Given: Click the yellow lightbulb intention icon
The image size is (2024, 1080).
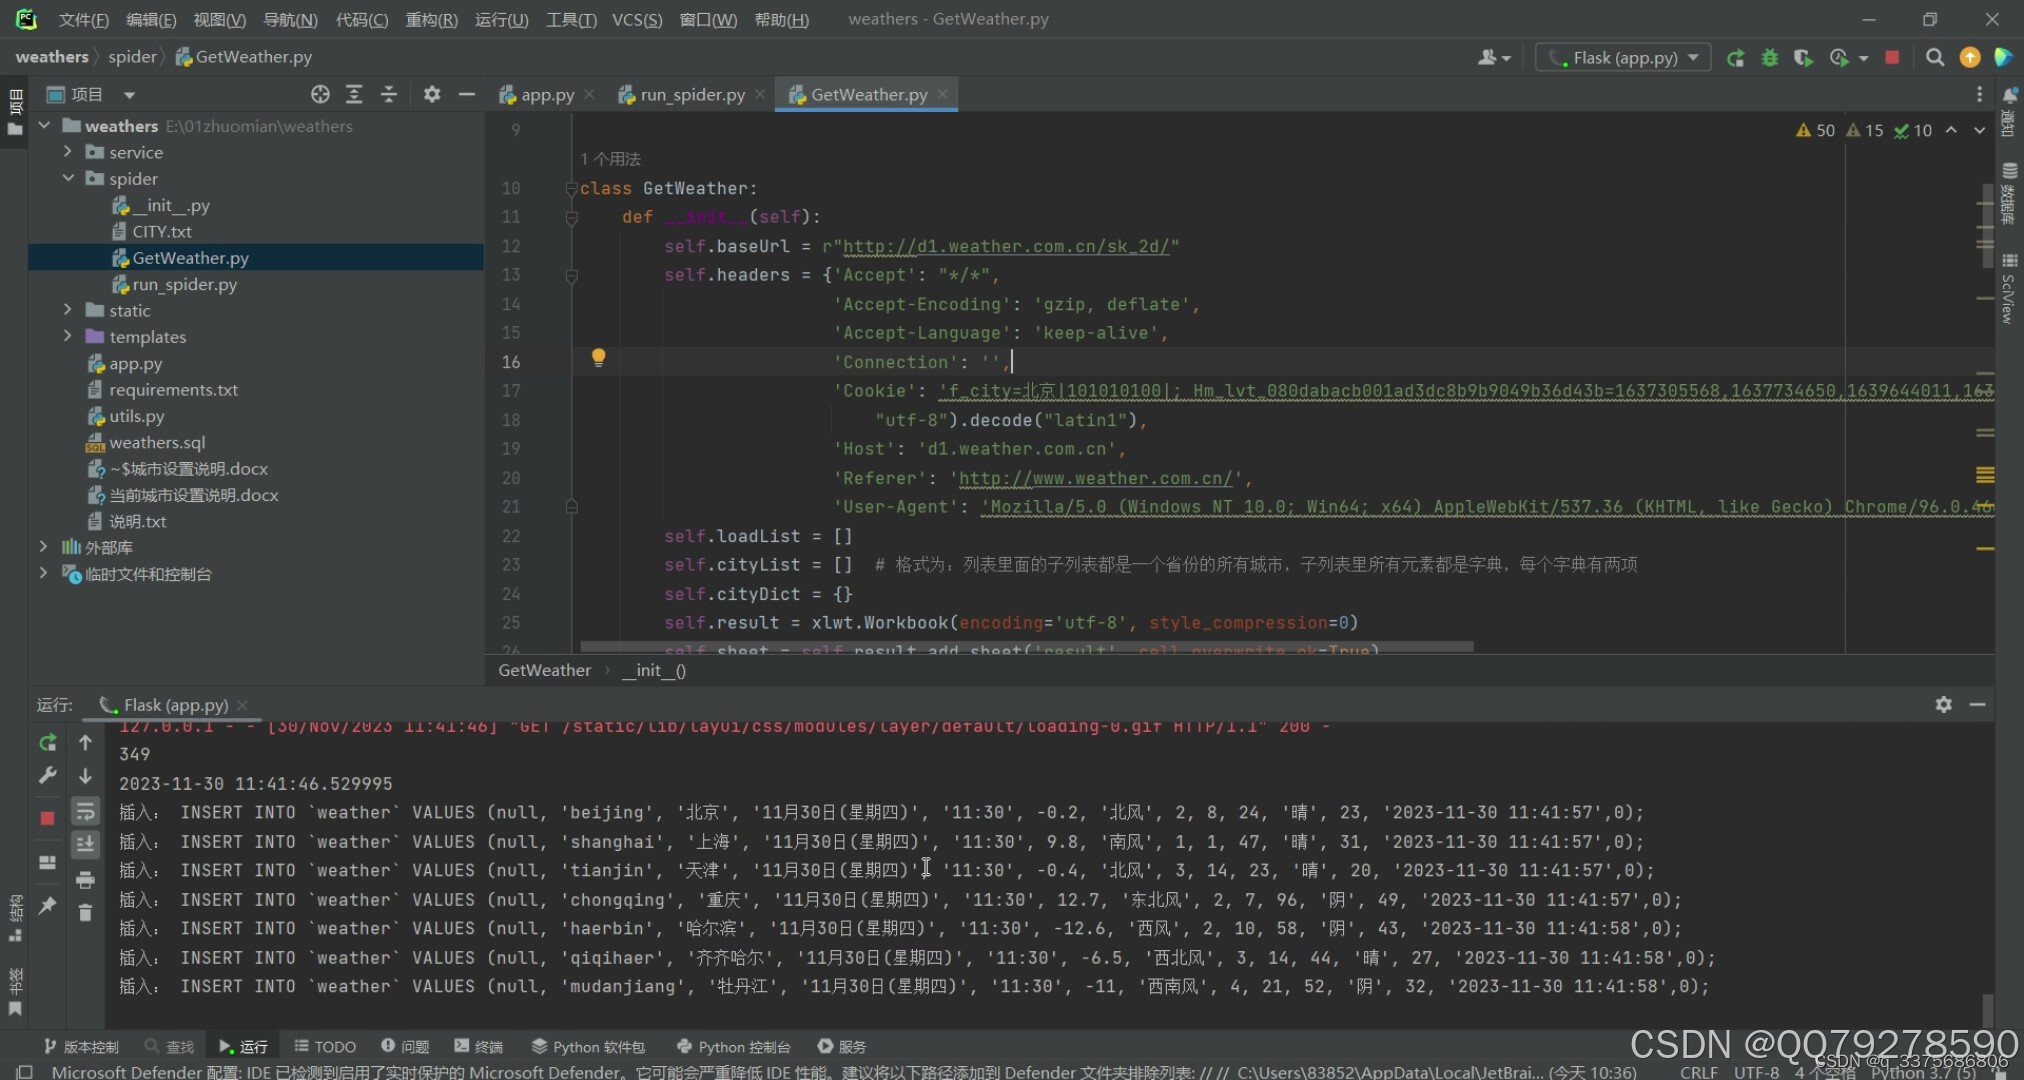Looking at the screenshot, I should pyautogui.click(x=598, y=357).
